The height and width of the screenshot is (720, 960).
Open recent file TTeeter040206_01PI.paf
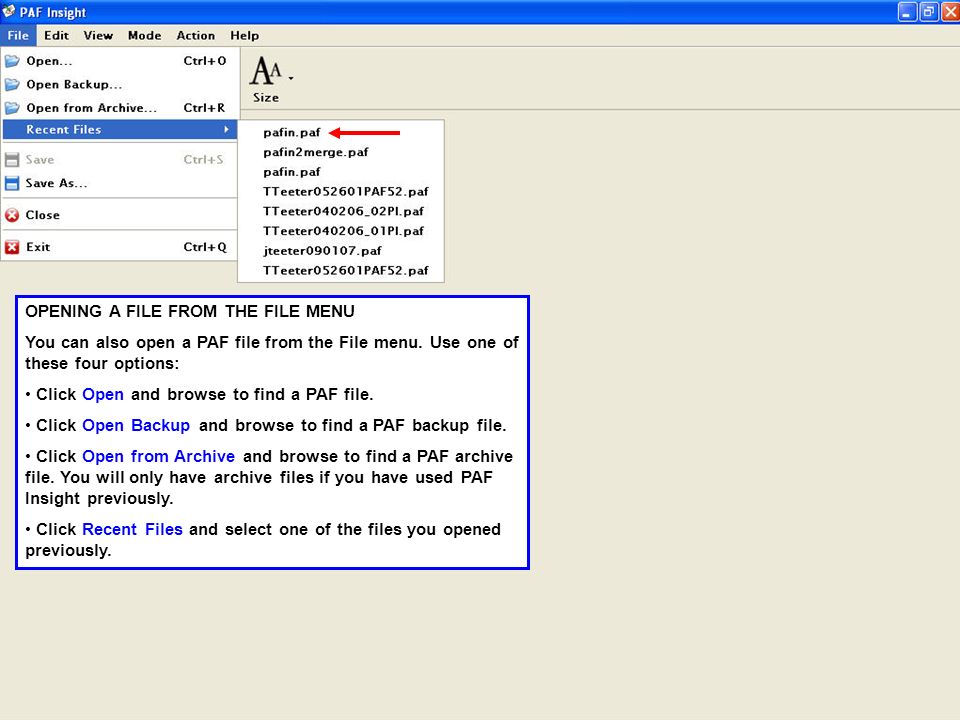click(340, 231)
